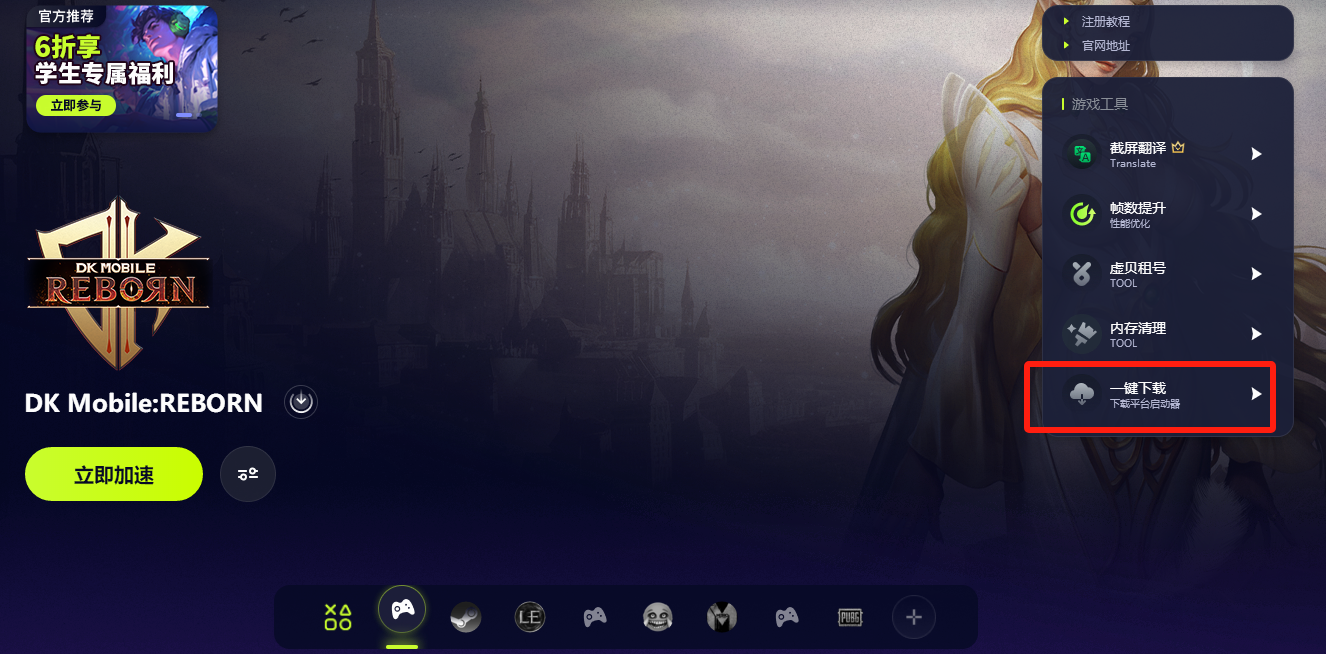Expand the 虚贝租号 arrow

pos(1257,274)
